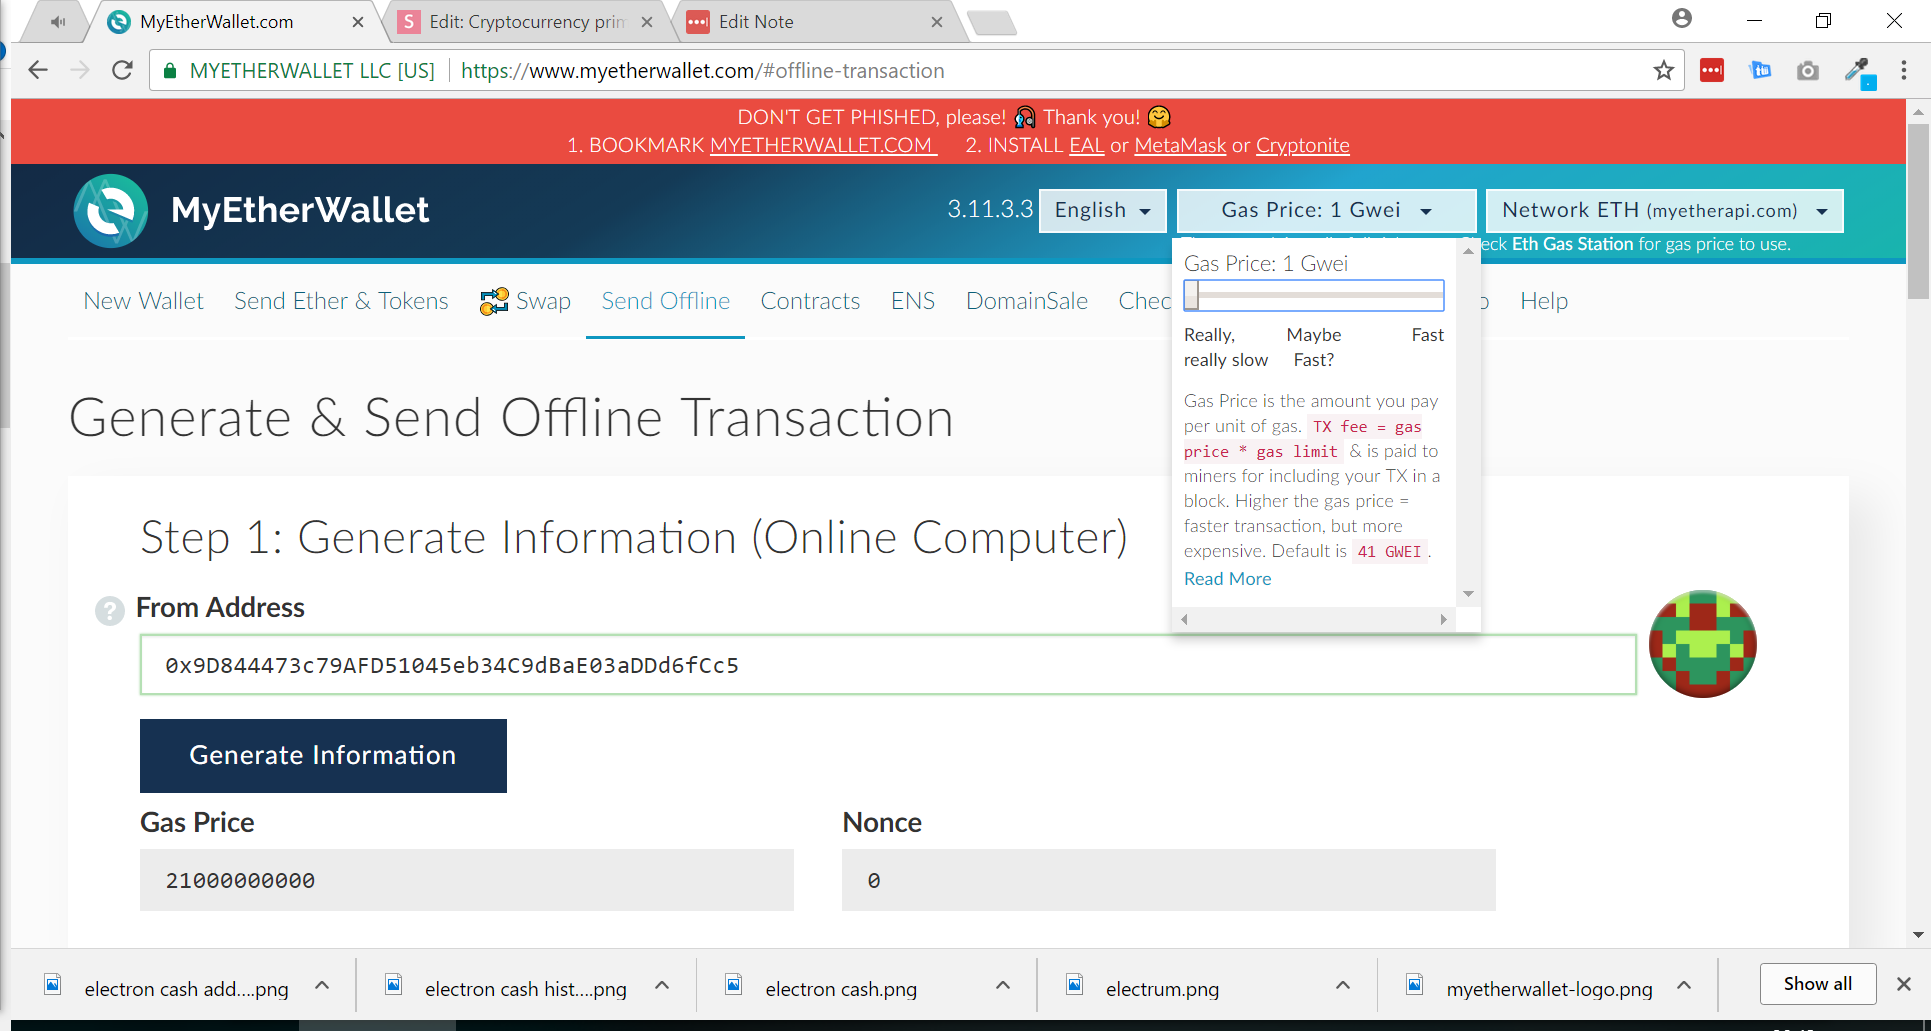Click the address identicon avatar
Image resolution: width=1931 pixels, height=1031 pixels.
point(1702,644)
